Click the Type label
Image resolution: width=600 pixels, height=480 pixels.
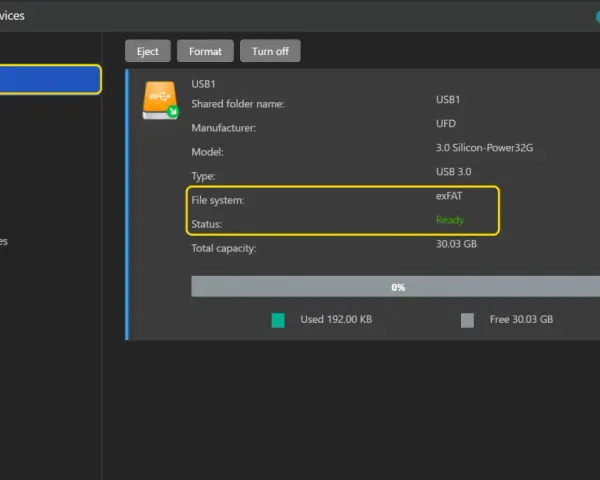point(203,176)
